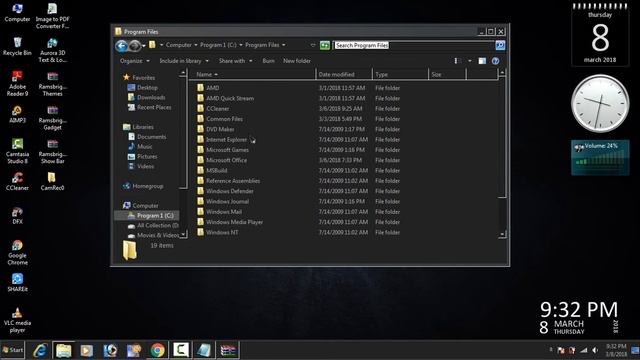Sort by the Size column header
This screenshot has width=640, height=360.
pos(447,74)
